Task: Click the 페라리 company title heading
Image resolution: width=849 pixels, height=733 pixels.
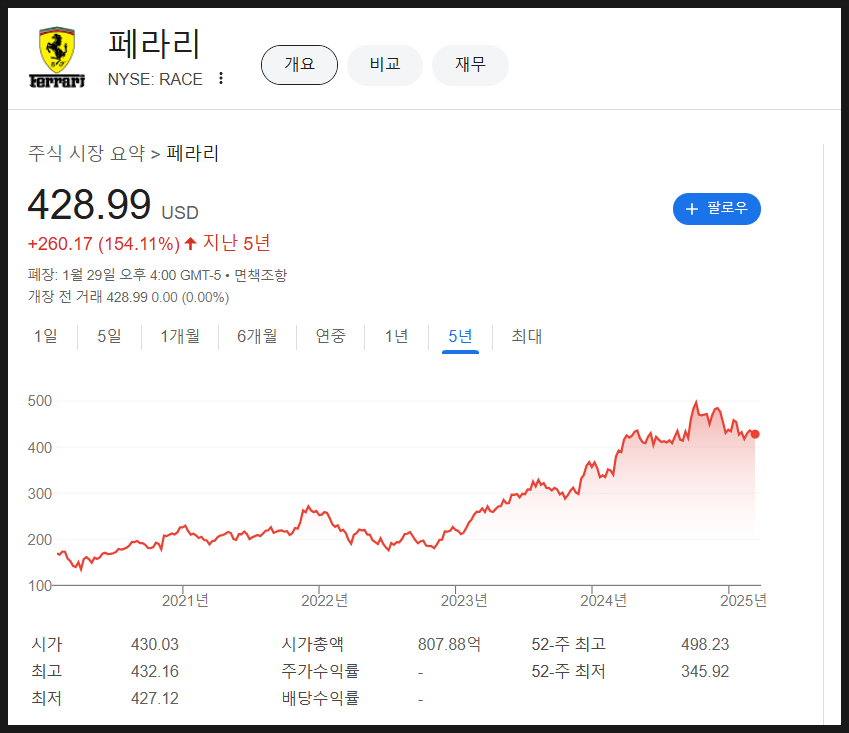Action: (x=154, y=44)
